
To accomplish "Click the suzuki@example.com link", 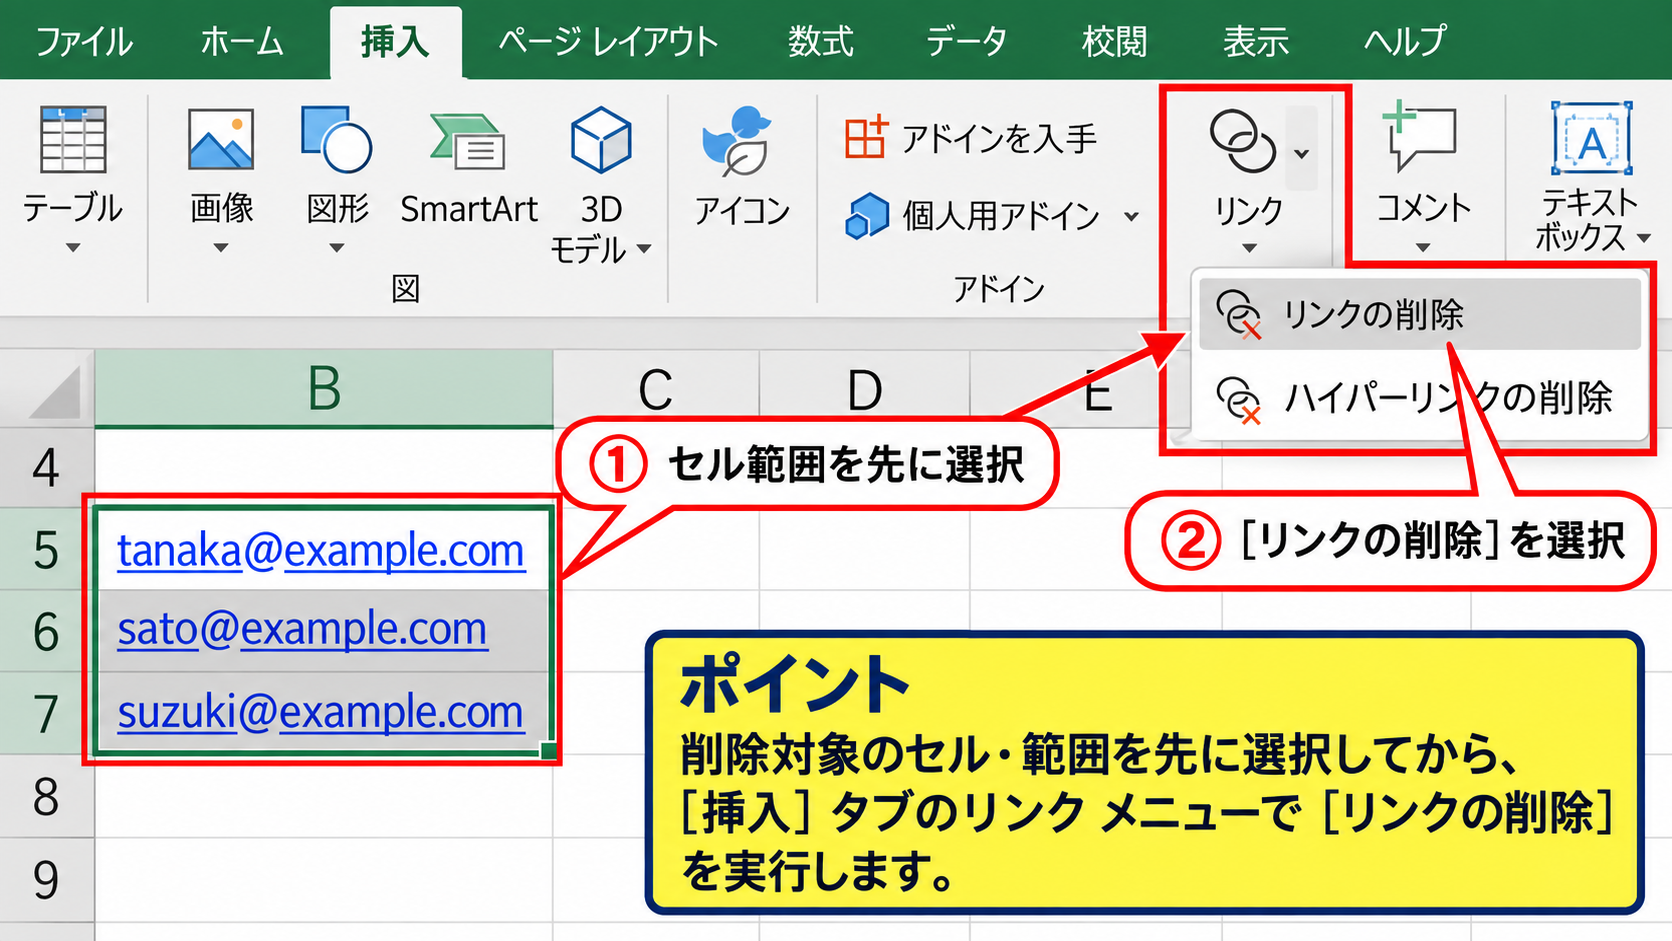I will [321, 712].
